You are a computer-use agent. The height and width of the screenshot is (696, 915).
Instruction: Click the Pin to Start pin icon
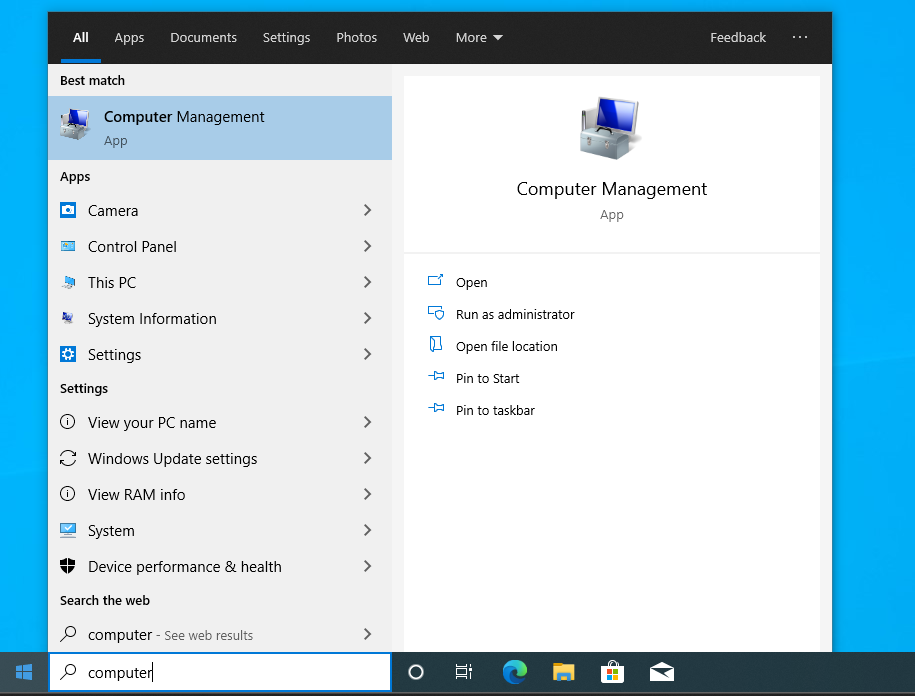[436, 376]
